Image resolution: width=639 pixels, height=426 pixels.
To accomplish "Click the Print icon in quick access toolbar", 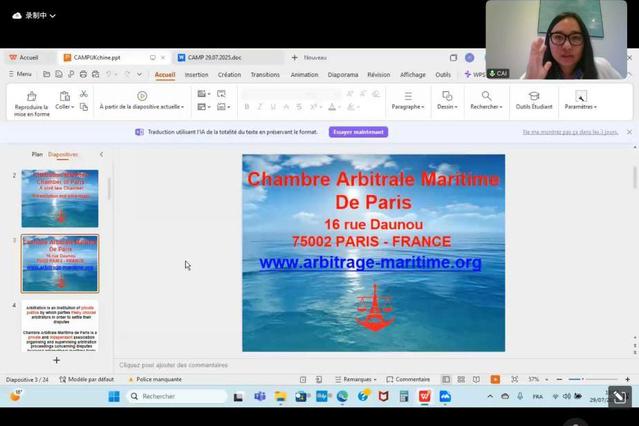I will [x=83, y=74].
